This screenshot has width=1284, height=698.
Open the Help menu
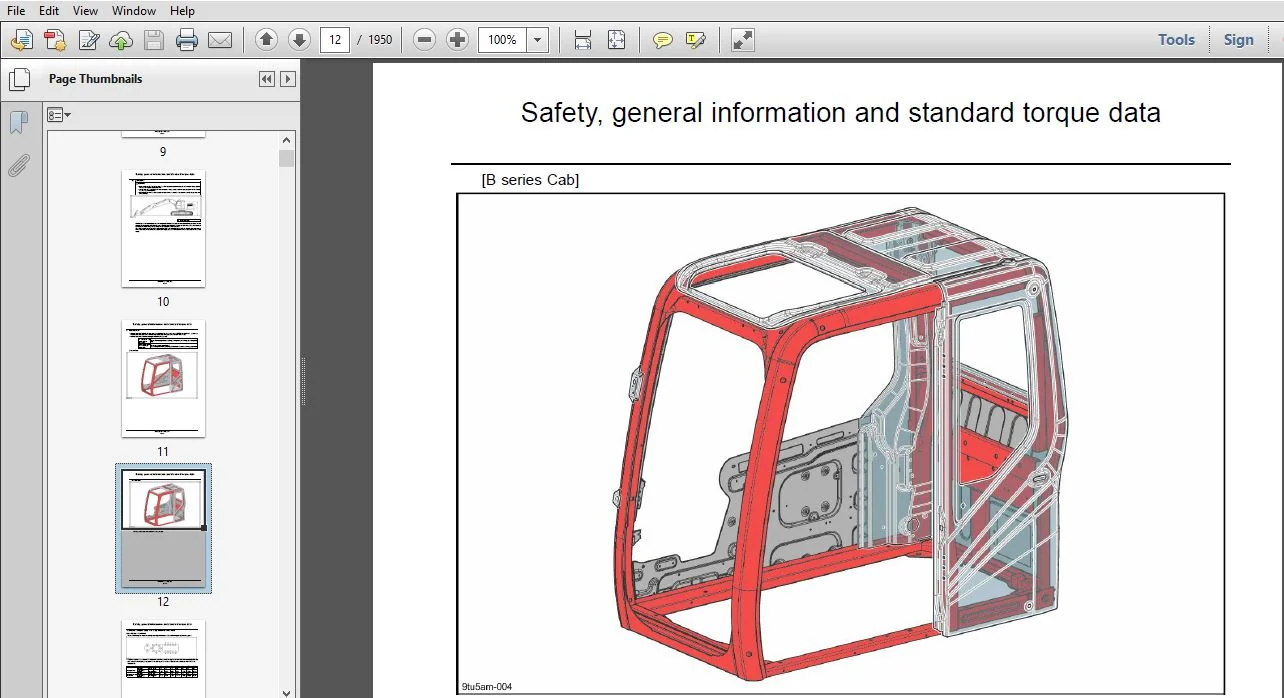(182, 11)
